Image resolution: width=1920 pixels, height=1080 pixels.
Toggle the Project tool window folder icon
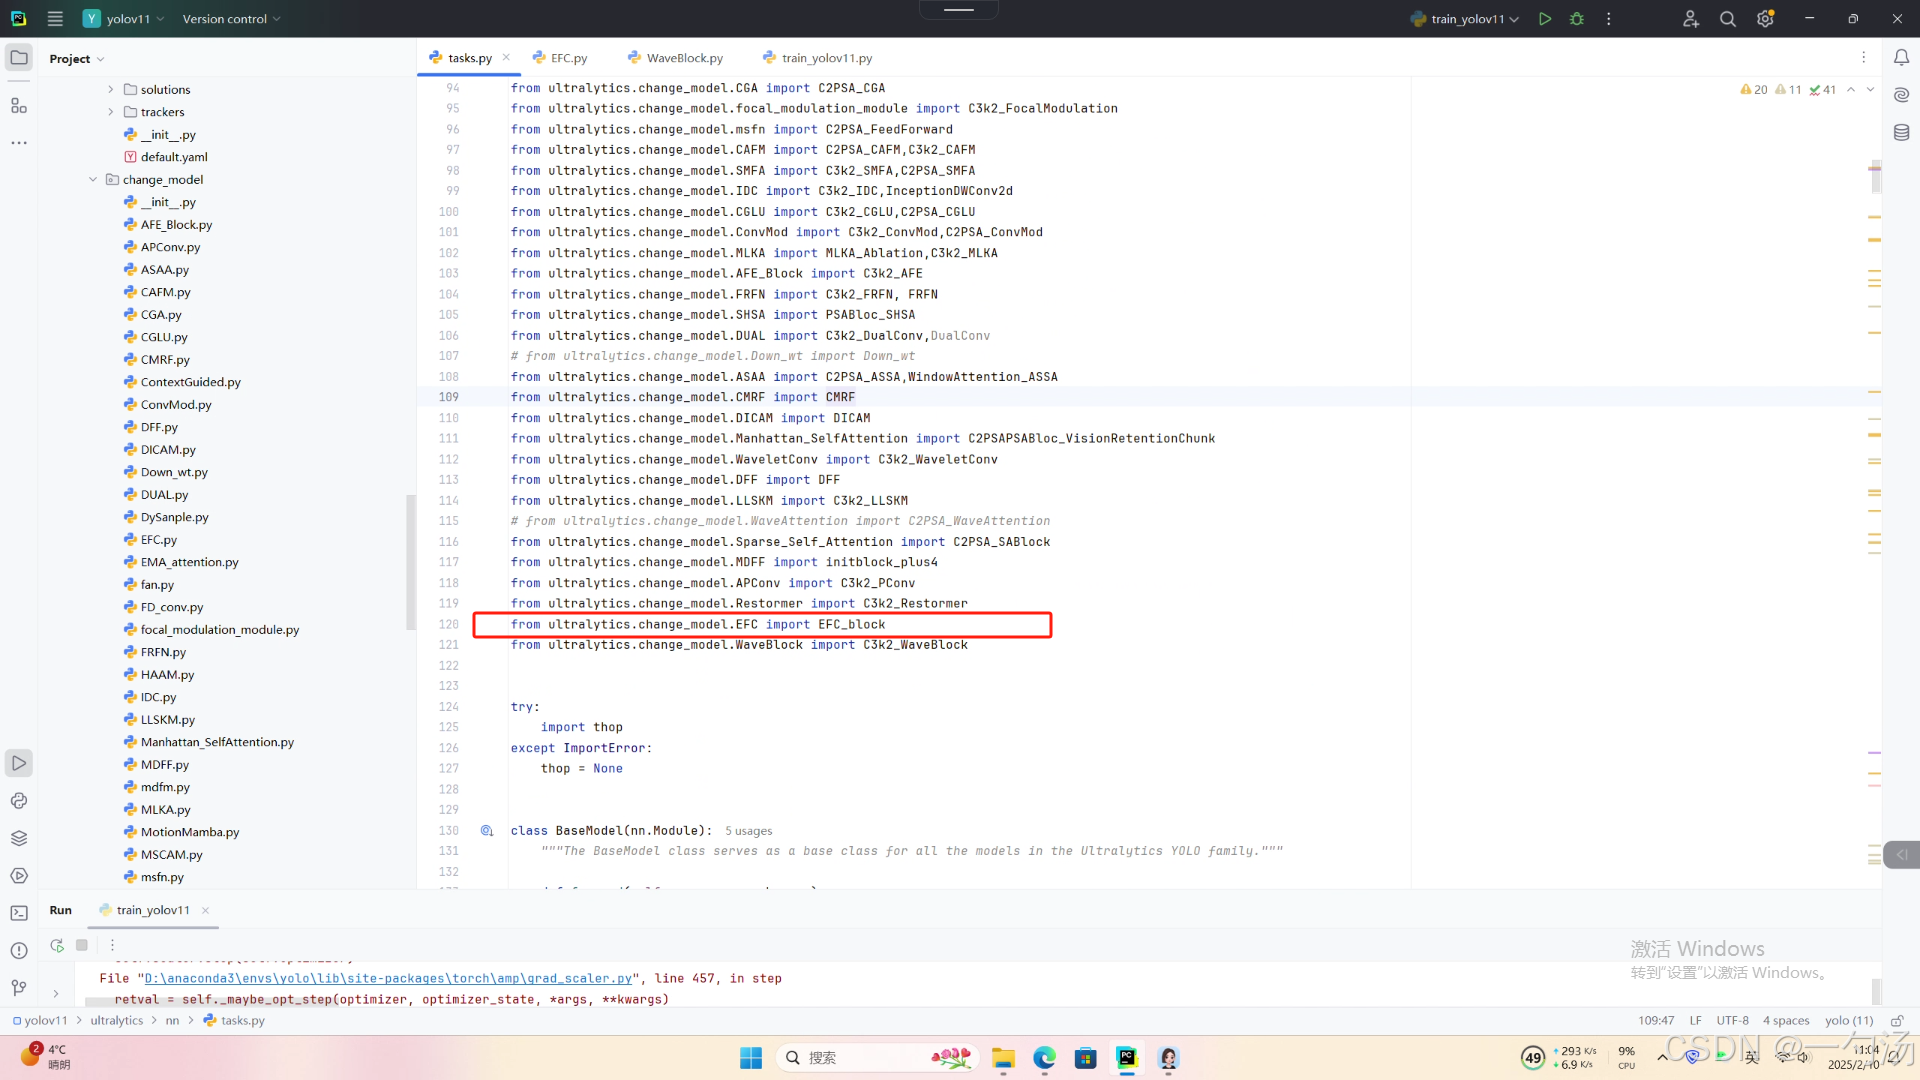tap(19, 58)
